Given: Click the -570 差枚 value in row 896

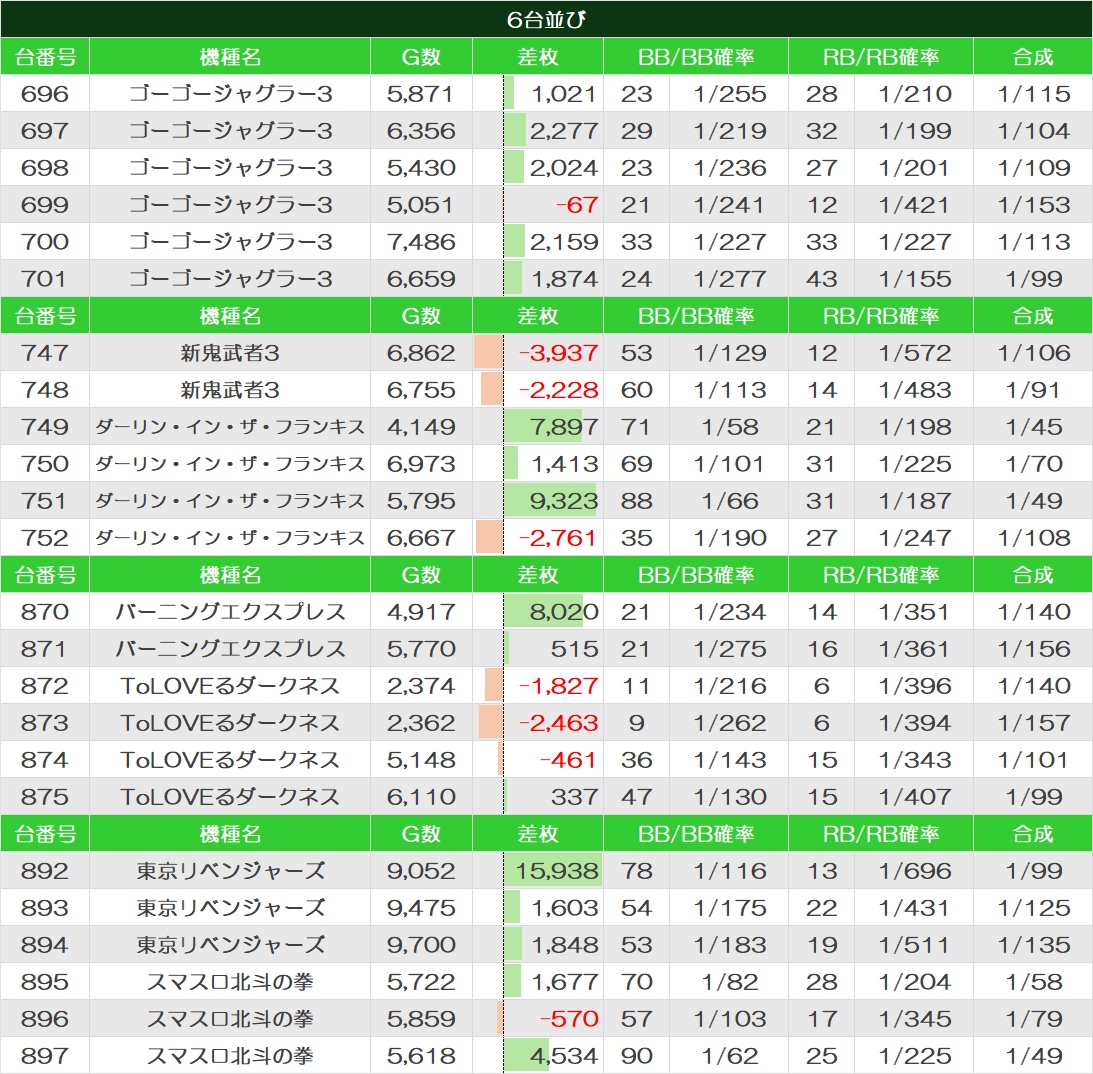Looking at the screenshot, I should [x=569, y=1018].
